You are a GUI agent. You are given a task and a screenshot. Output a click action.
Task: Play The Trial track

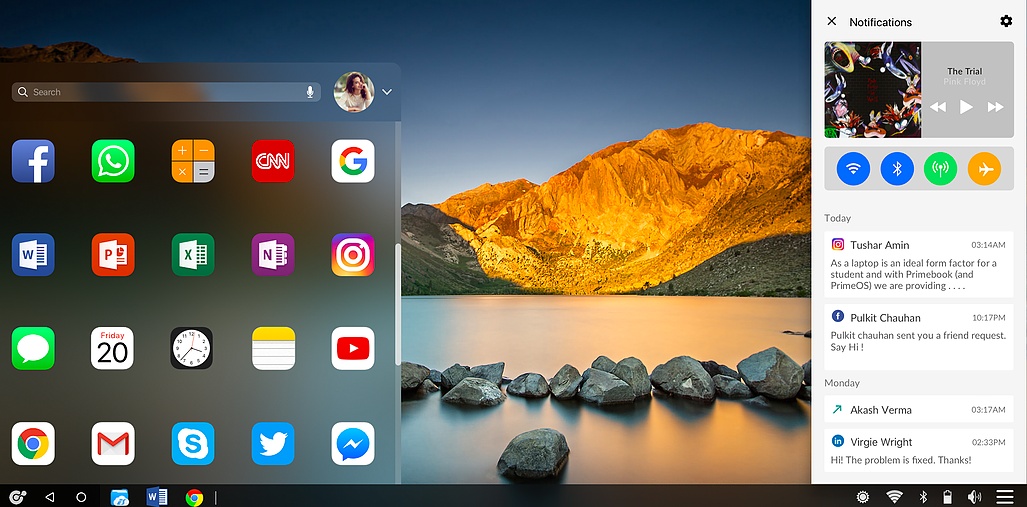point(966,107)
